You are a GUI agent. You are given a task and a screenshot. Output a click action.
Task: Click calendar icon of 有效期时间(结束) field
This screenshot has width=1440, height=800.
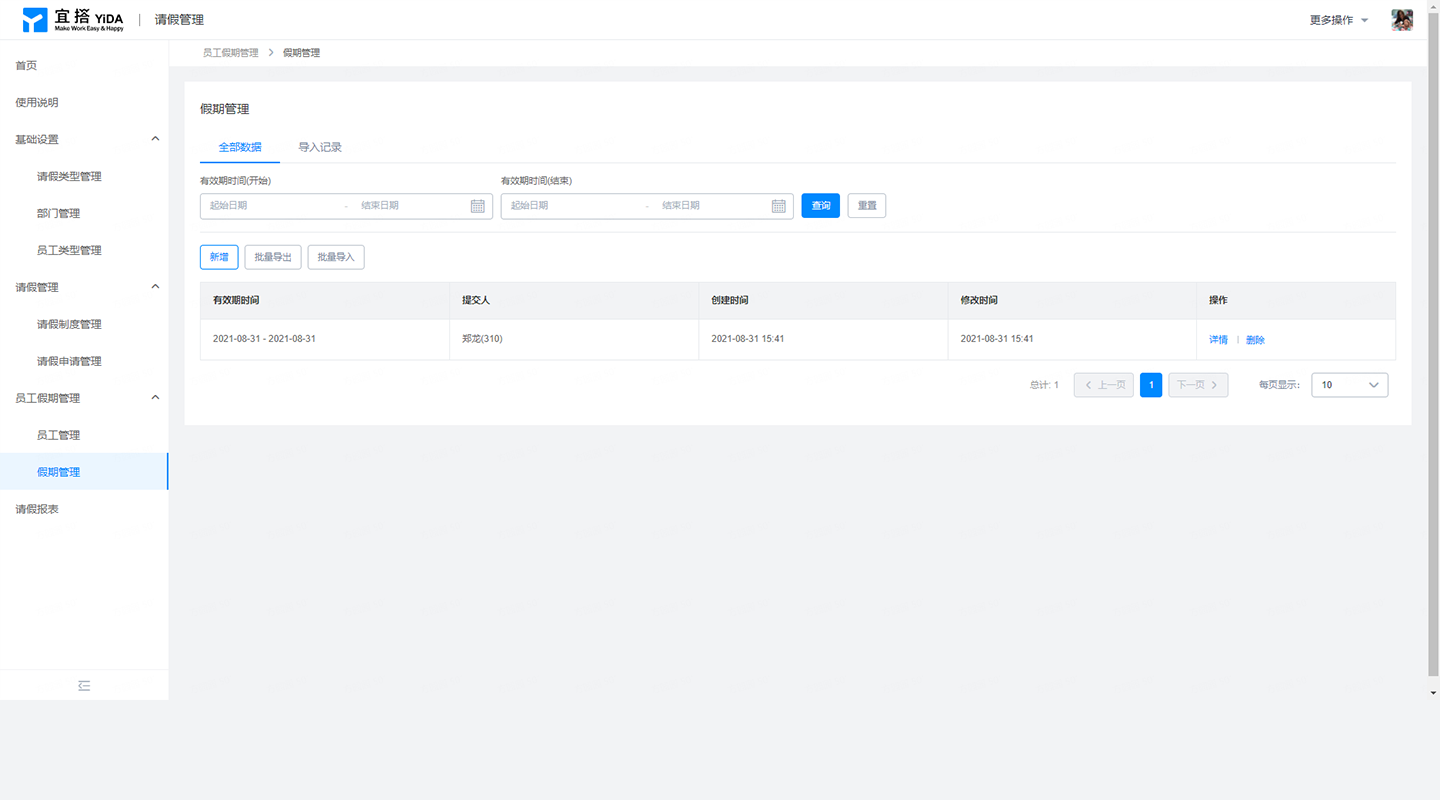(x=779, y=206)
